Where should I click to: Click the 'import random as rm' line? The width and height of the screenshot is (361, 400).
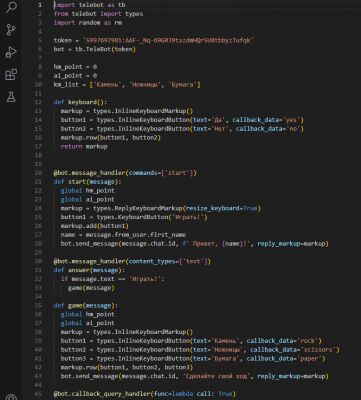click(88, 23)
